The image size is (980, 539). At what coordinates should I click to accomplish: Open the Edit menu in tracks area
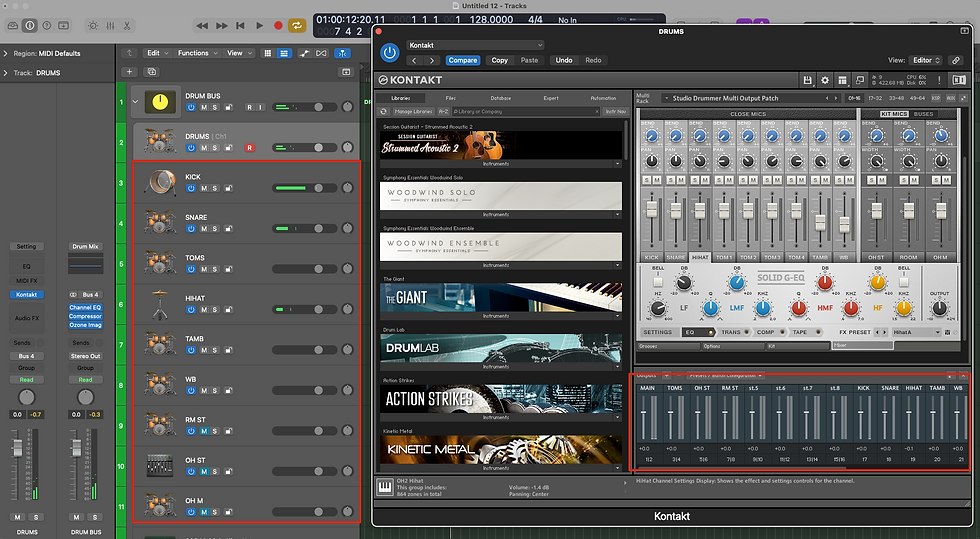pyautogui.click(x=157, y=53)
